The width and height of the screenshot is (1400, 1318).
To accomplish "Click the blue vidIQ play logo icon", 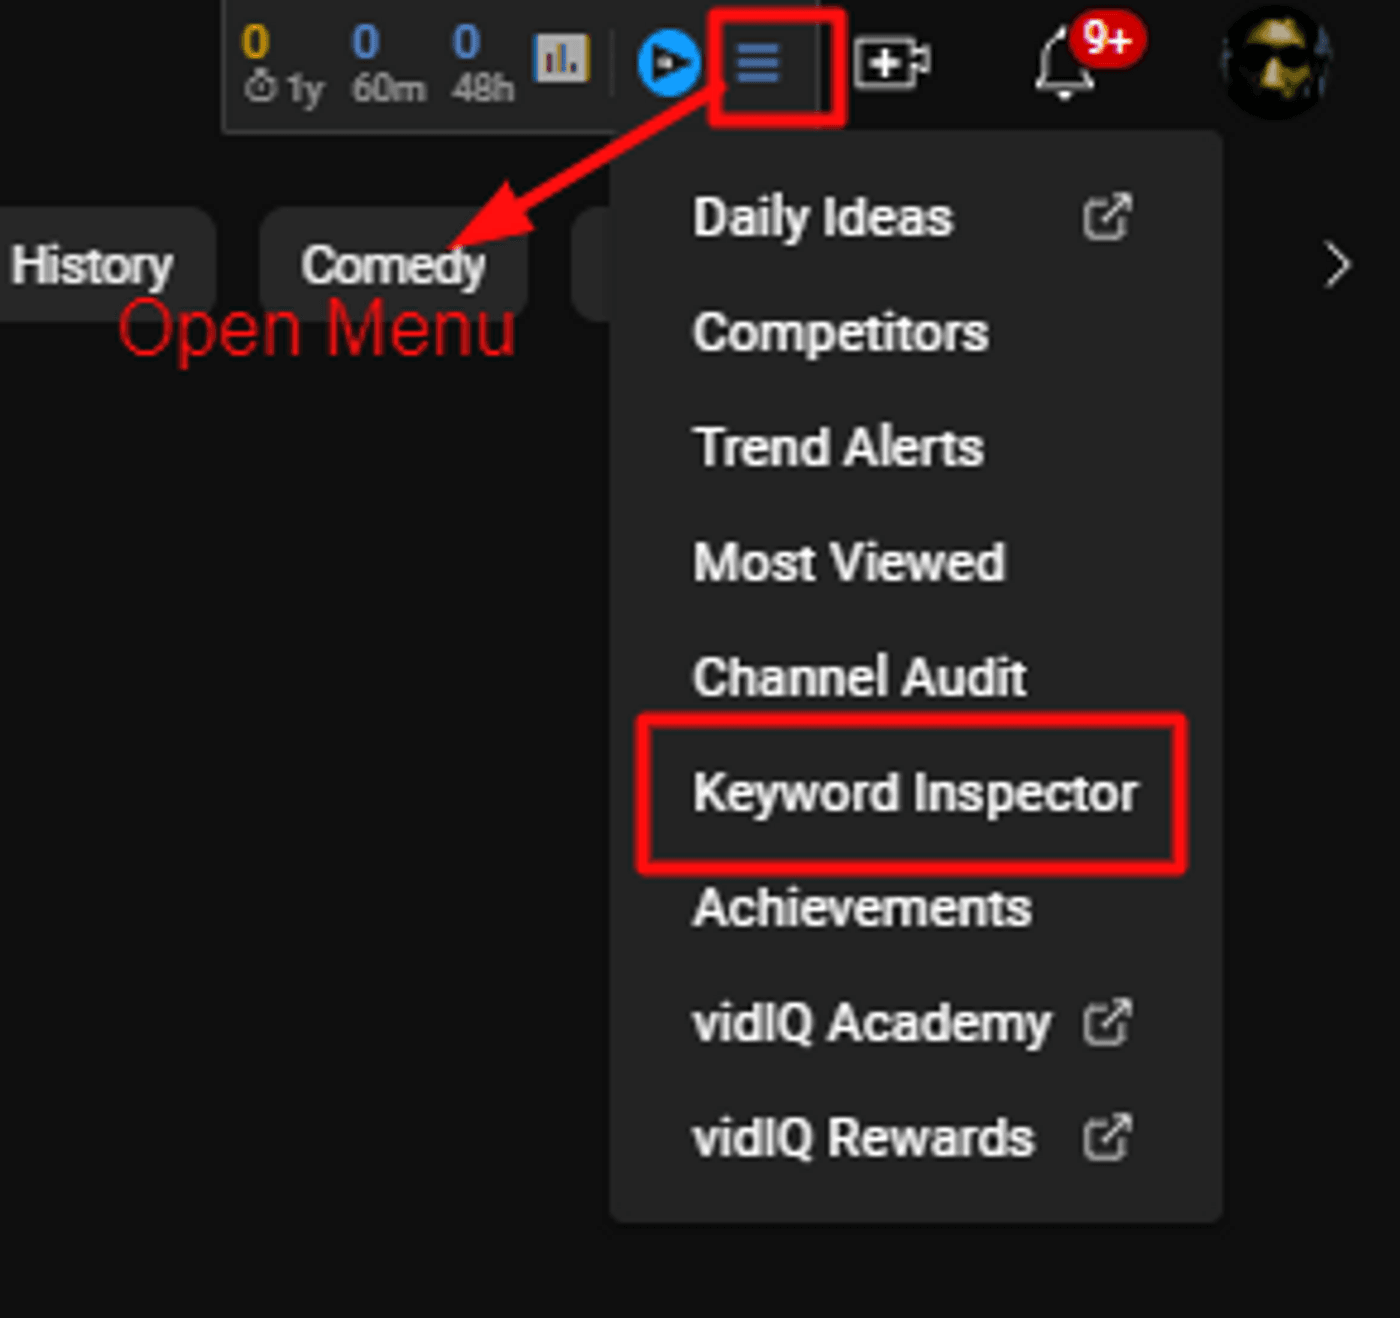I will (667, 64).
